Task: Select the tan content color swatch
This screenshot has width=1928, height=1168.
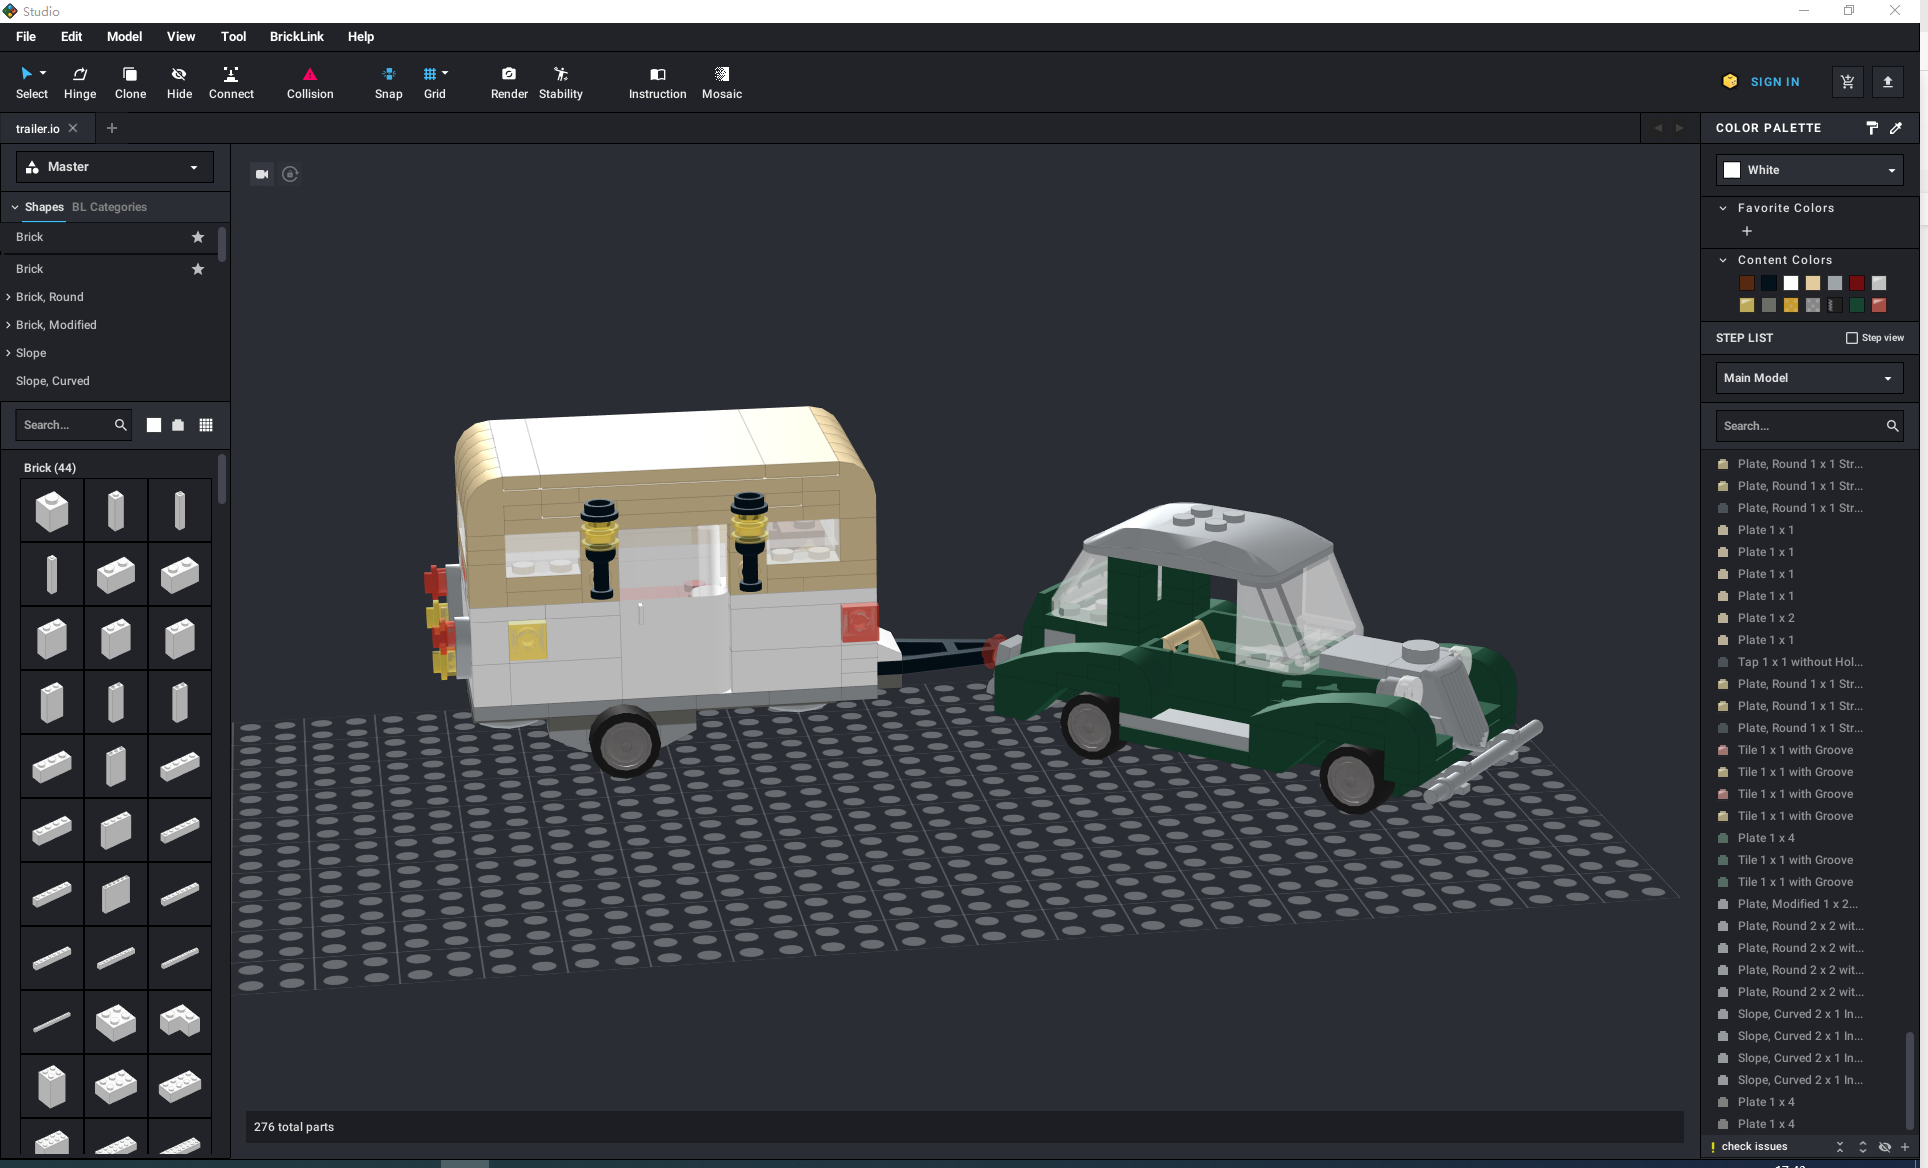Action: coord(1813,283)
